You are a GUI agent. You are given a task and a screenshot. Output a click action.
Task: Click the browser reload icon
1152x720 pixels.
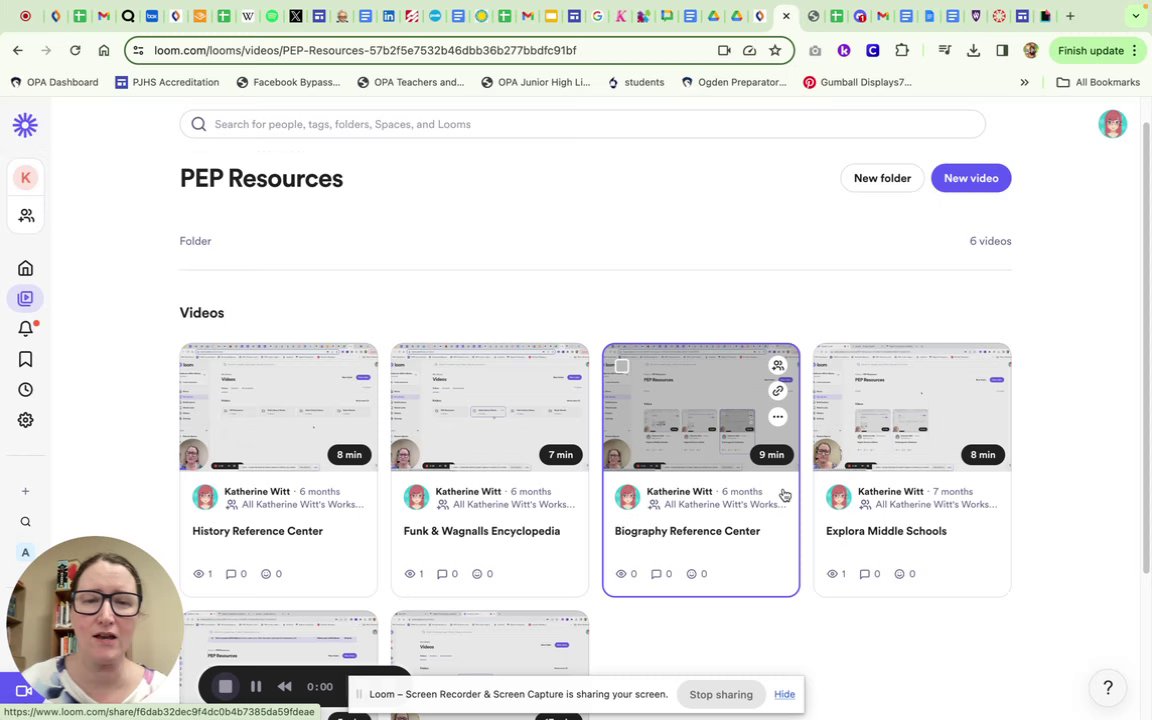[75, 50]
